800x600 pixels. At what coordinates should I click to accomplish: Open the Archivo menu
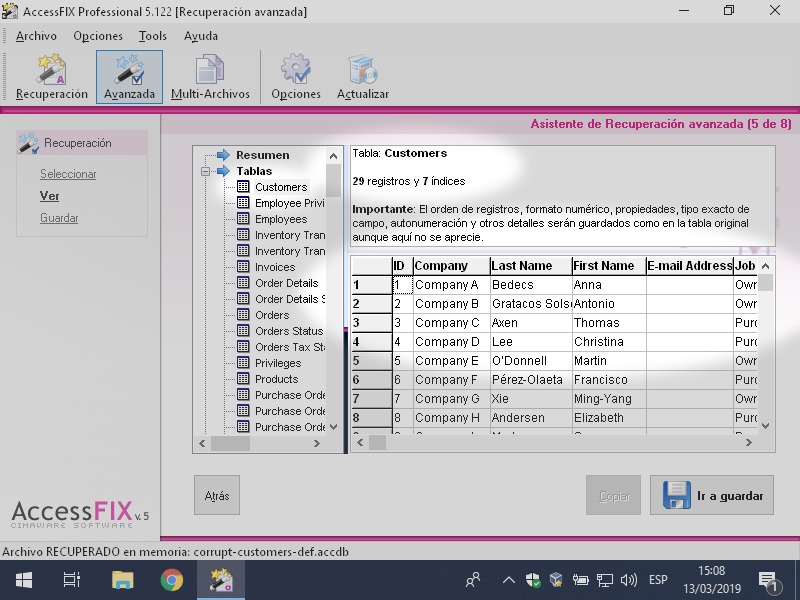(x=36, y=36)
